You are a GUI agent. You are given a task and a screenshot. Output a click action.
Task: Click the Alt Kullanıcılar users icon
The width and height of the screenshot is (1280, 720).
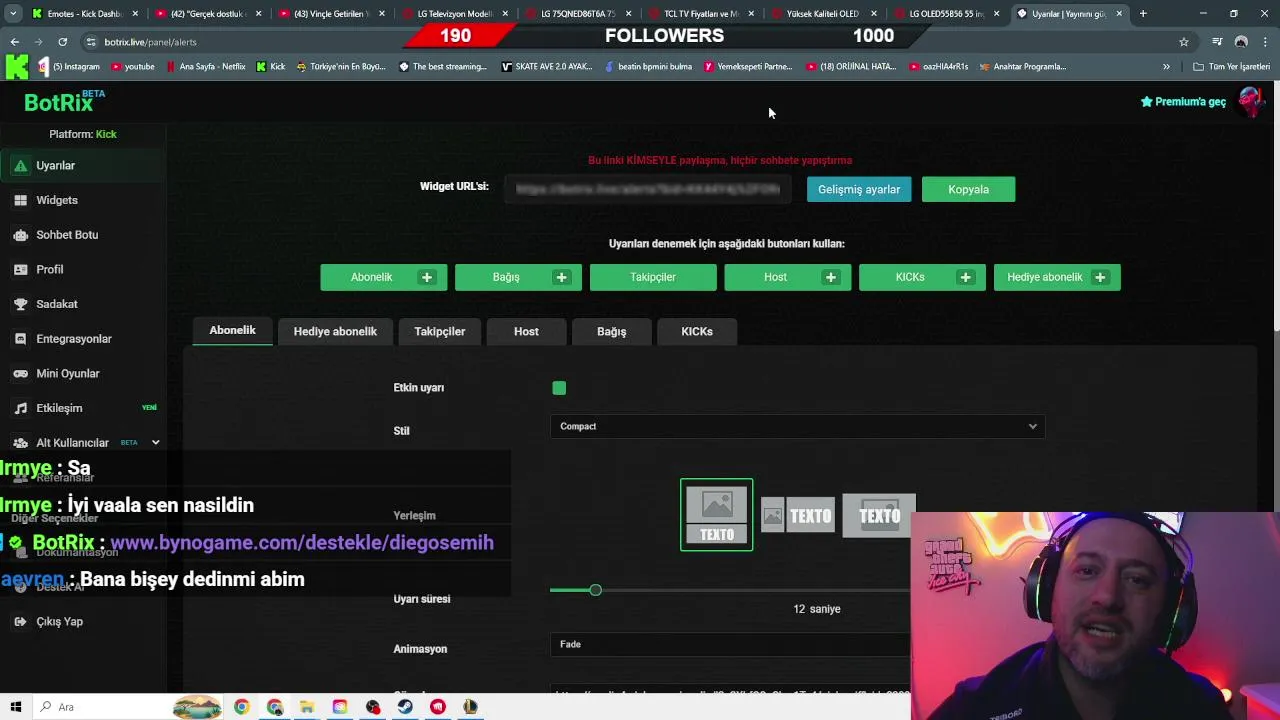(x=20, y=443)
